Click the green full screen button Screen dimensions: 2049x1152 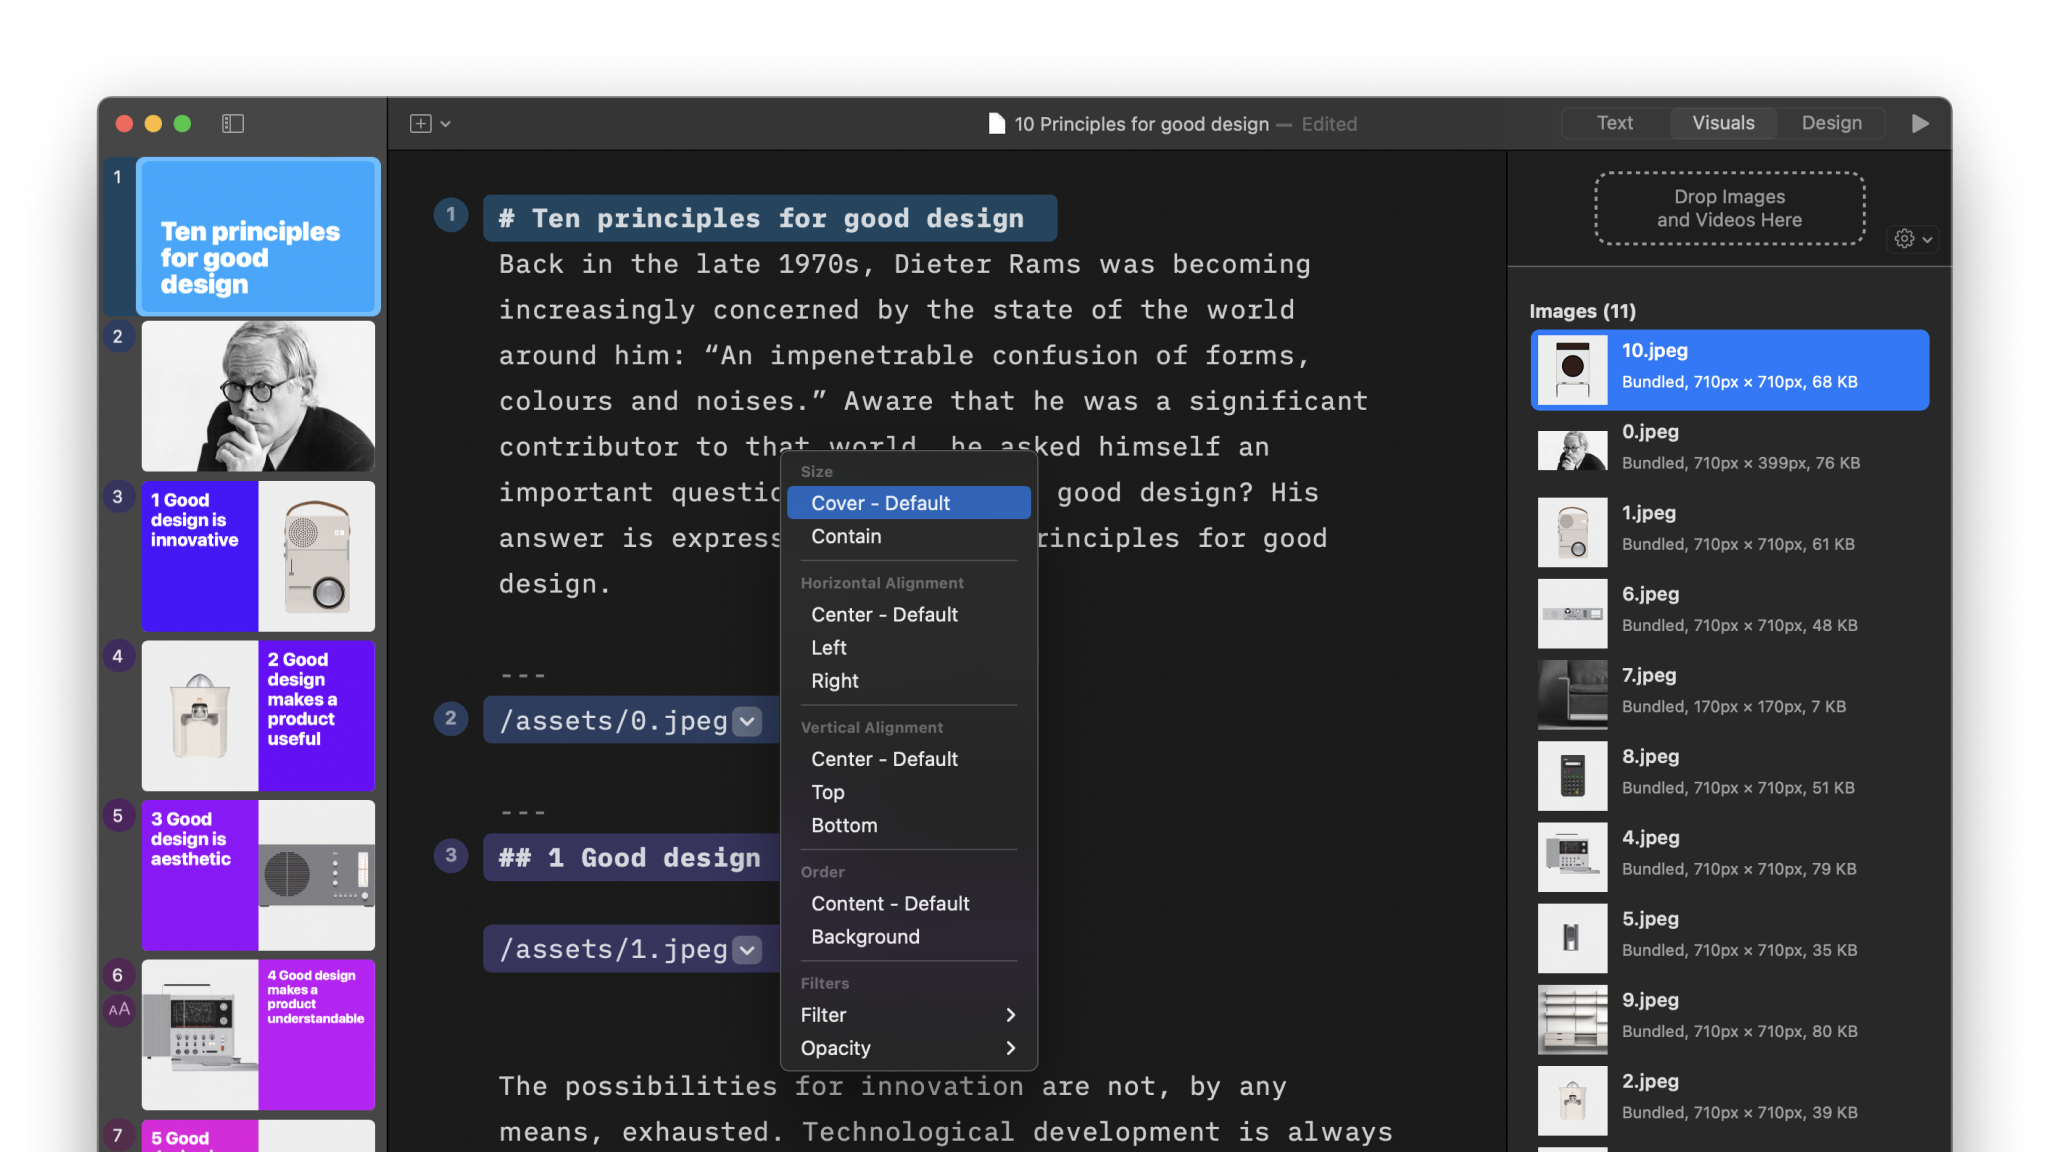(x=182, y=124)
